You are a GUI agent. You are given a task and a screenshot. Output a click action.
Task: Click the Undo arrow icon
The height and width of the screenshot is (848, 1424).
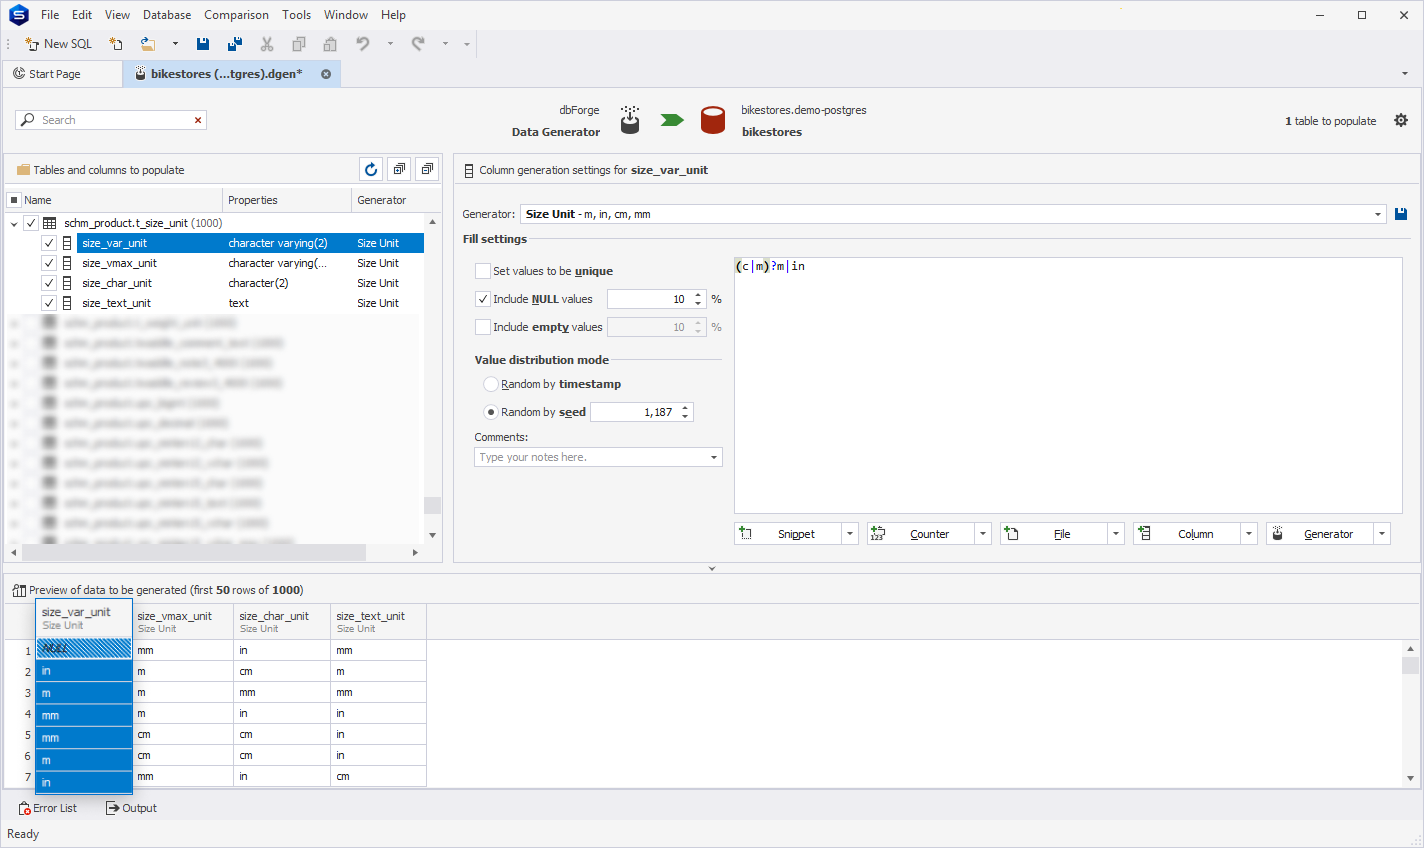click(363, 44)
